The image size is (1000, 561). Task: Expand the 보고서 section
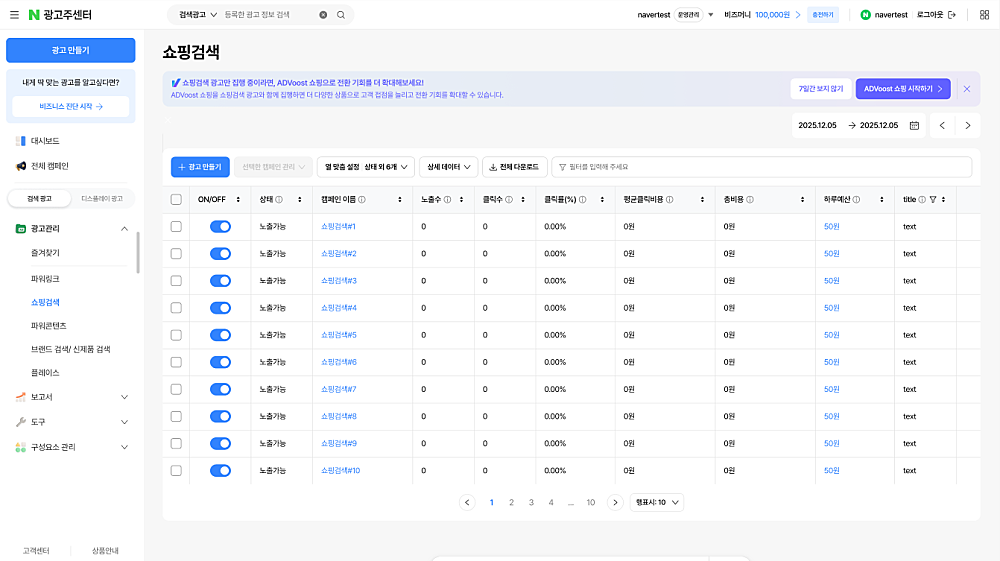[124, 397]
